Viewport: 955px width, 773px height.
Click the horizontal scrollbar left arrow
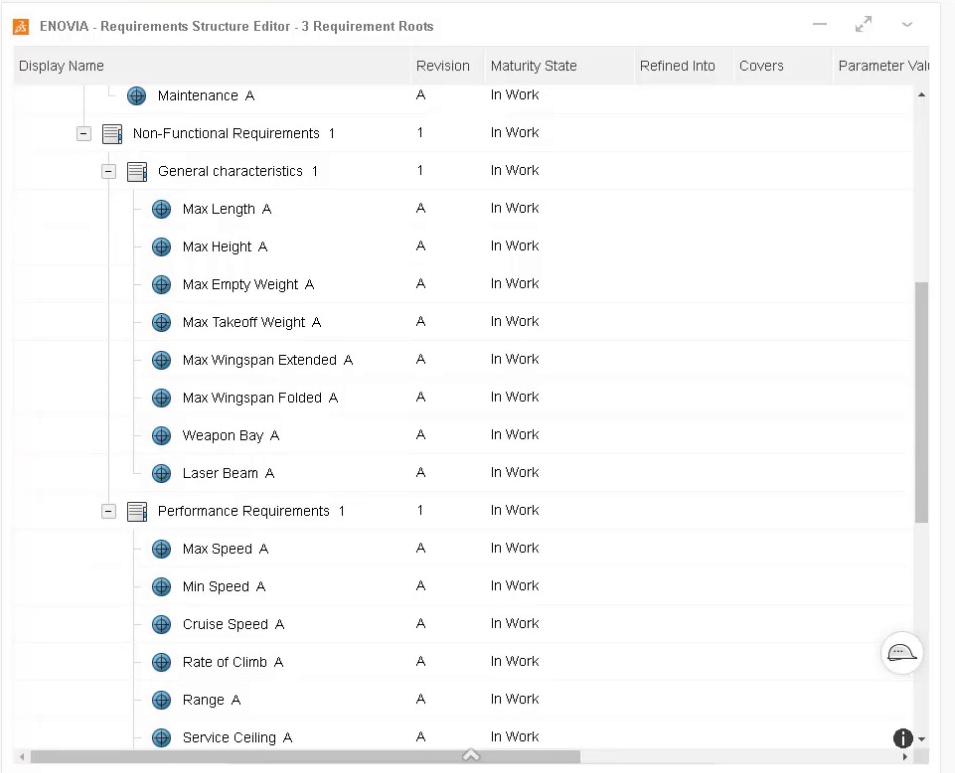pos(22,757)
